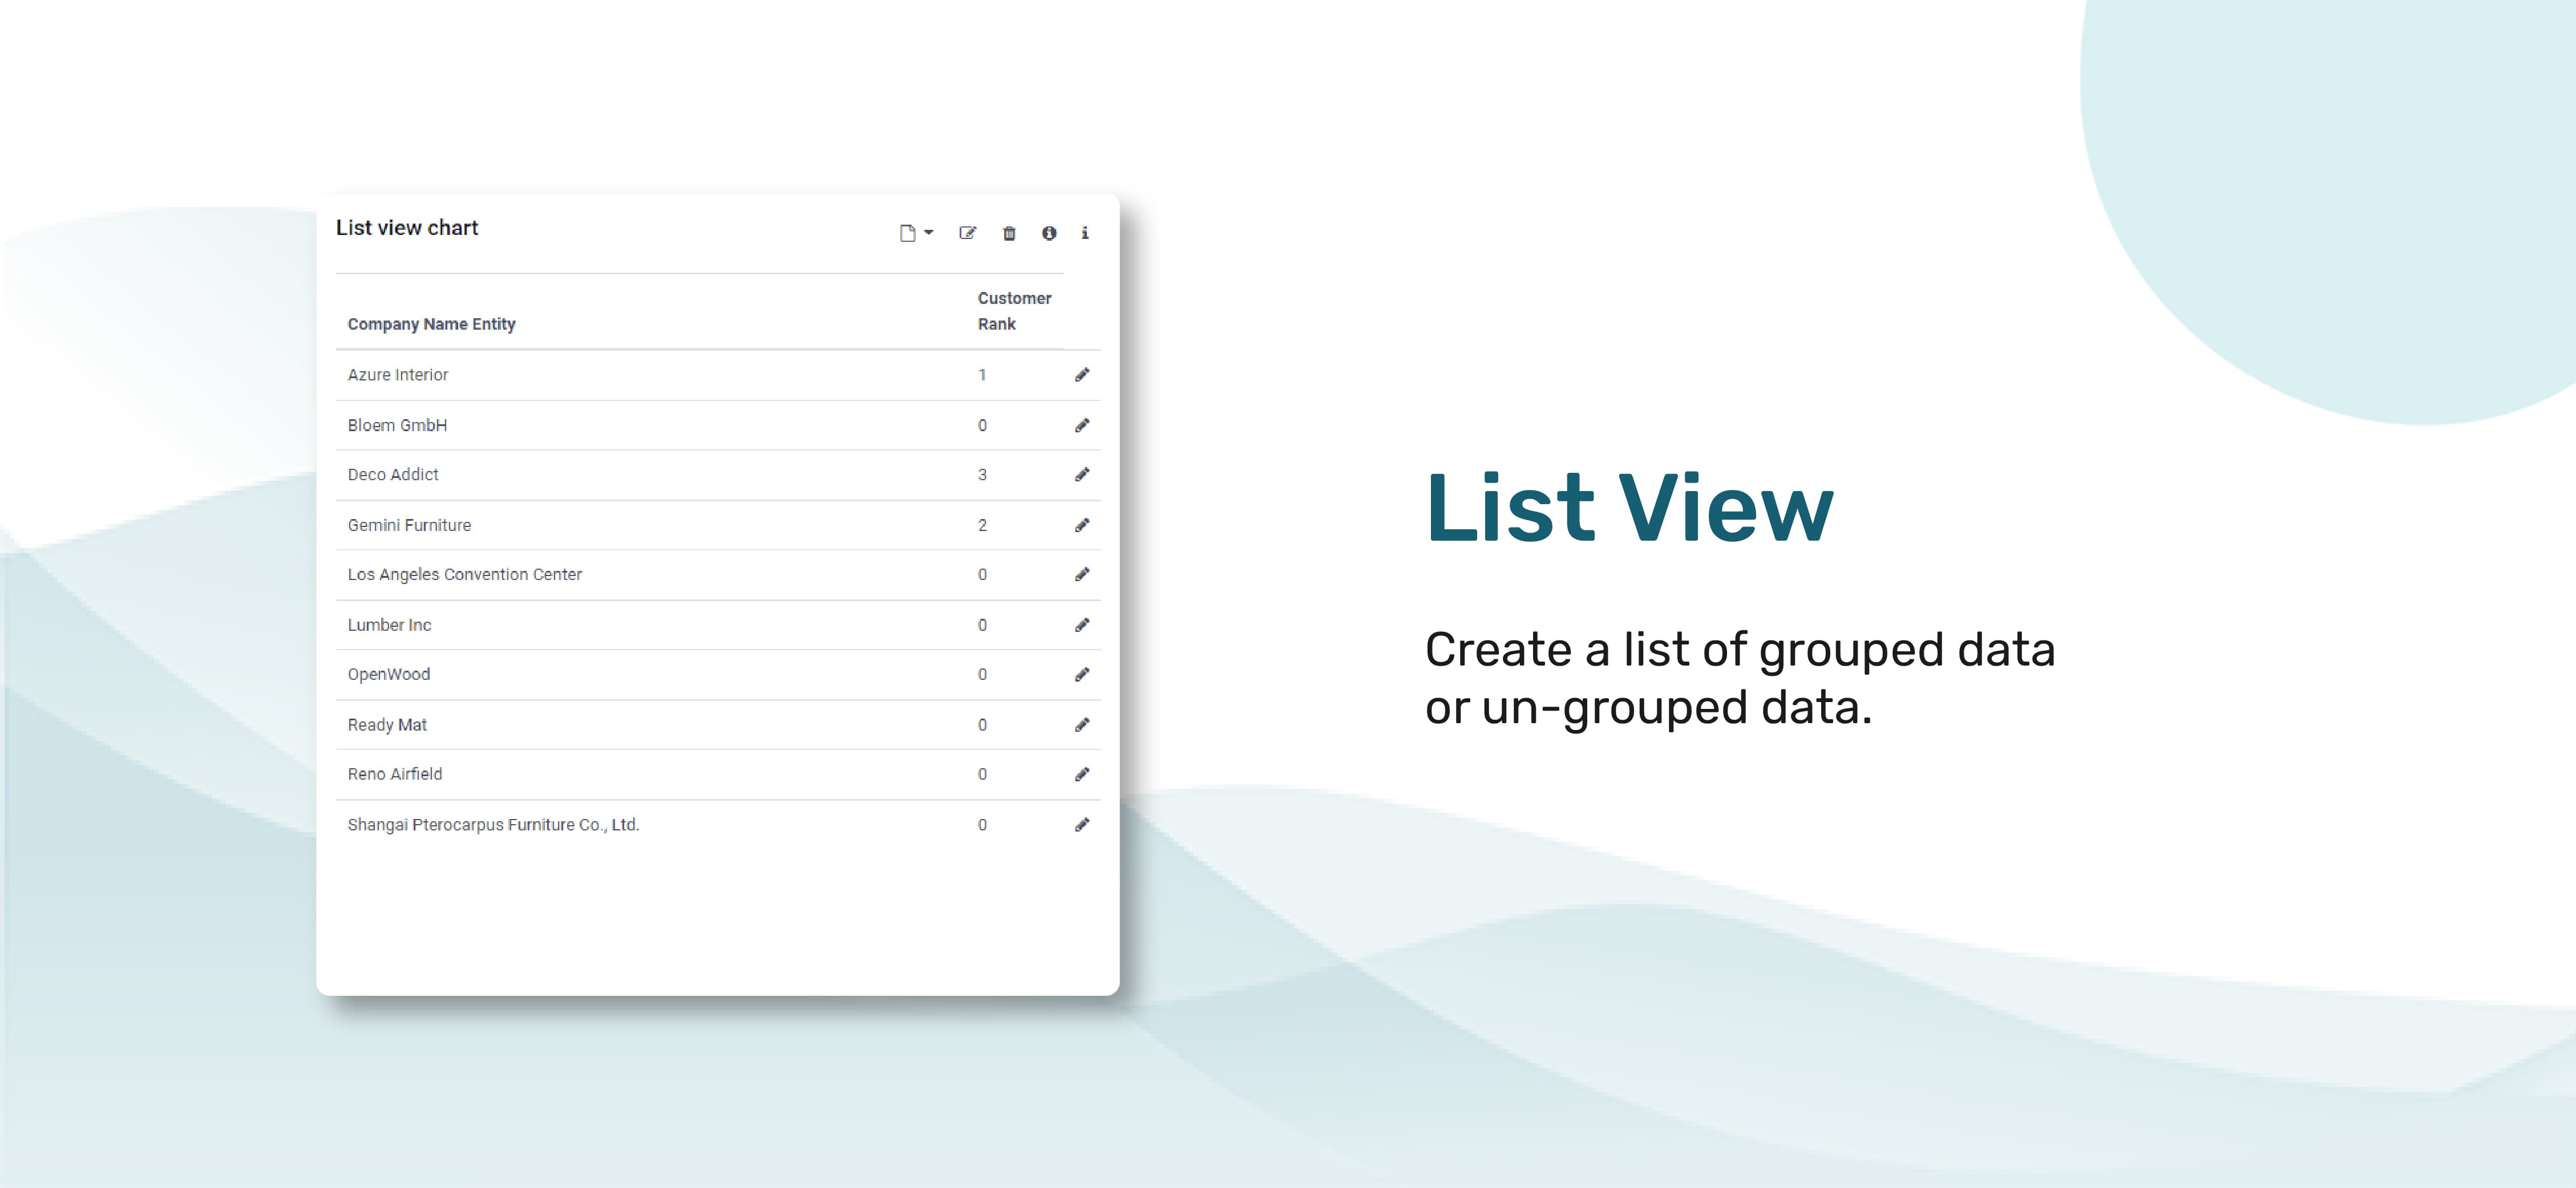Click the 'List view chart' title
The width and height of the screenshot is (2576, 1188).
tap(407, 228)
